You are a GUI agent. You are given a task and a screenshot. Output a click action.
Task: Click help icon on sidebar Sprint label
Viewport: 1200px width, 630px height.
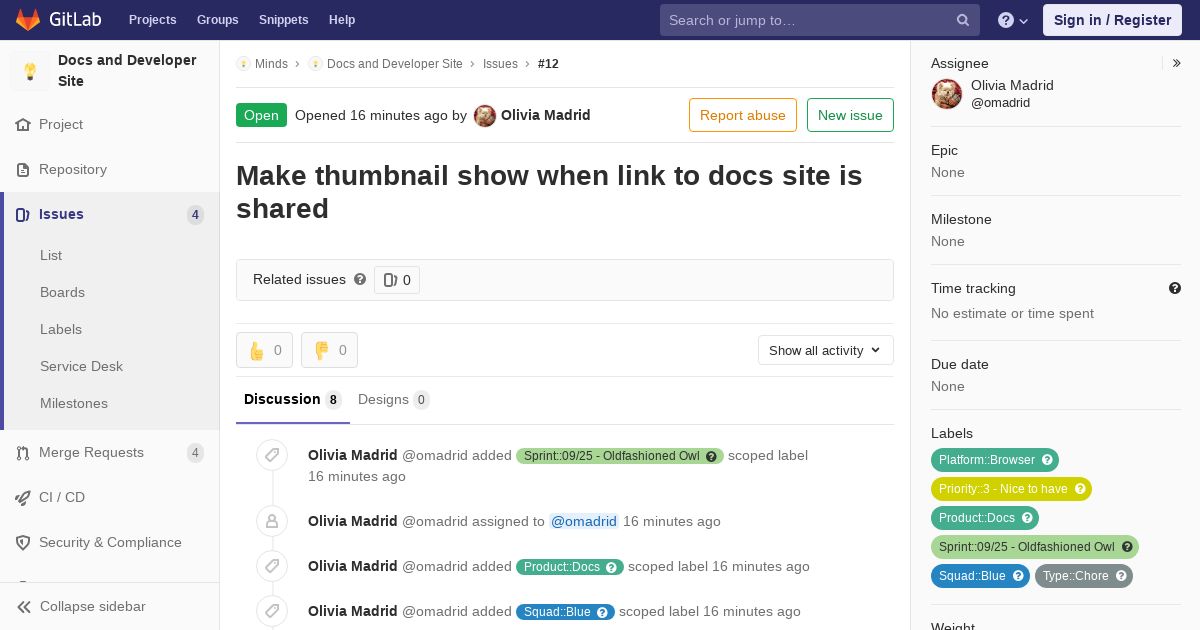(1127, 547)
